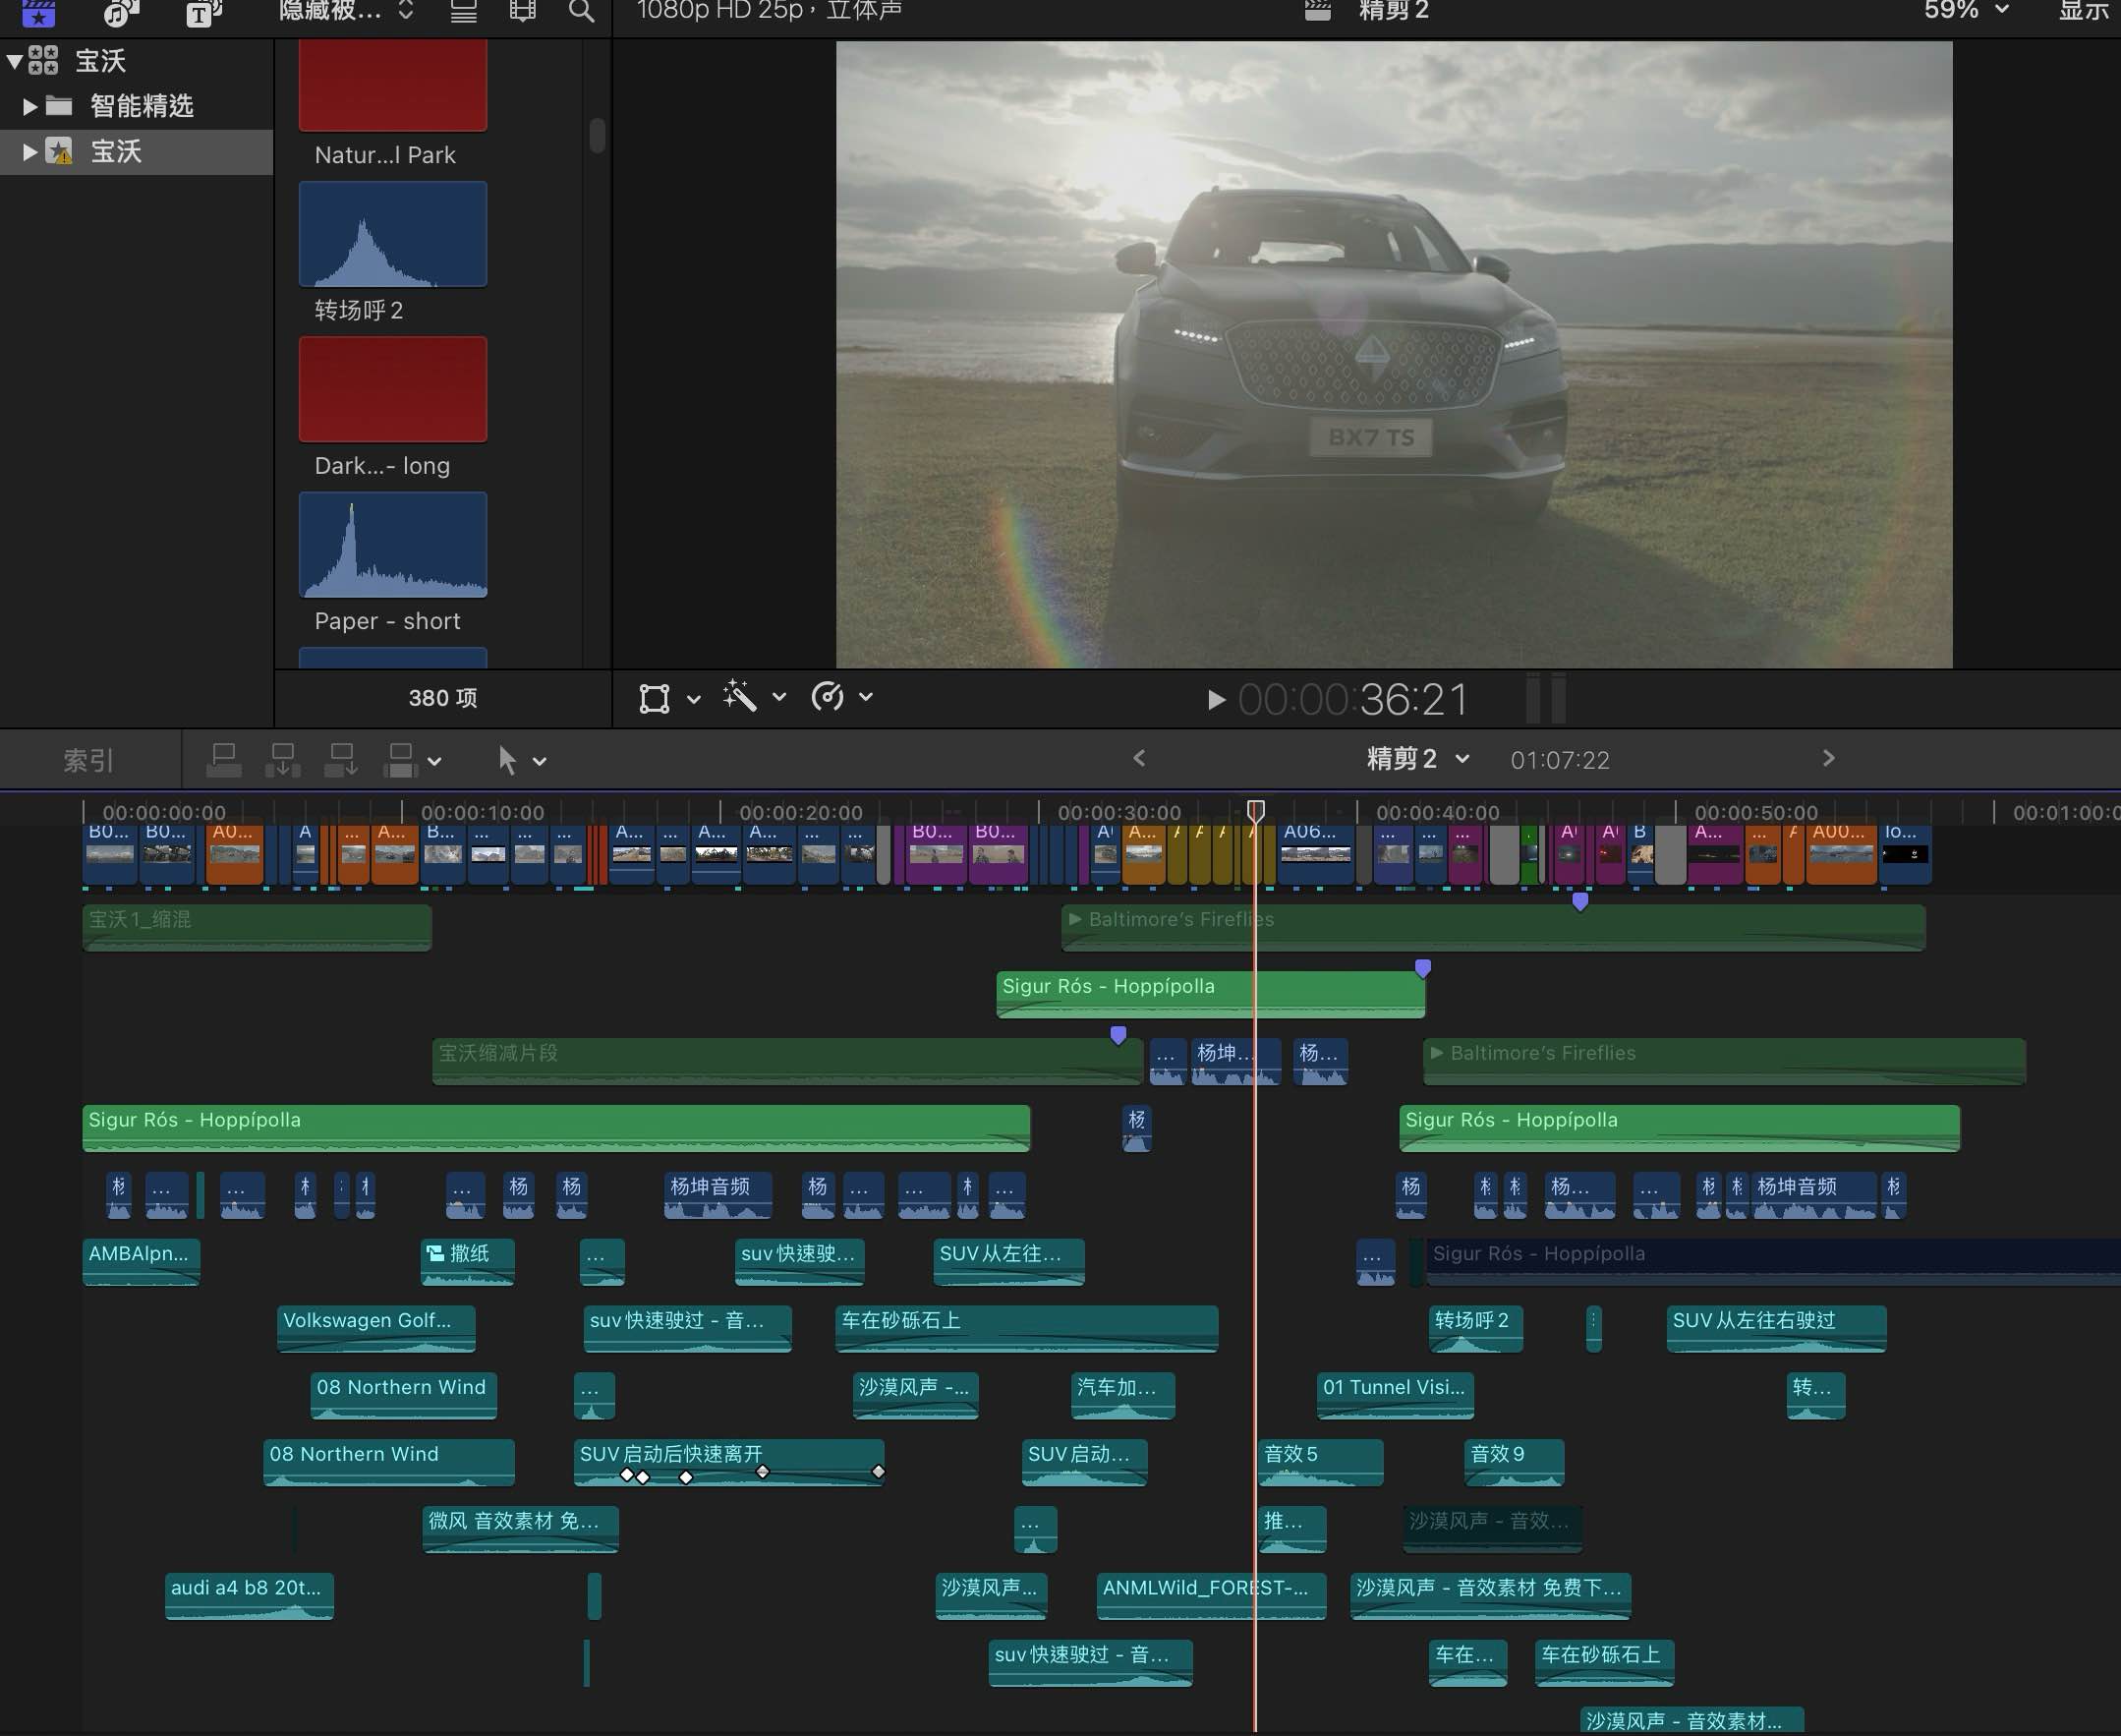Open the Libraries sidebar clapperboard icon

(38, 12)
